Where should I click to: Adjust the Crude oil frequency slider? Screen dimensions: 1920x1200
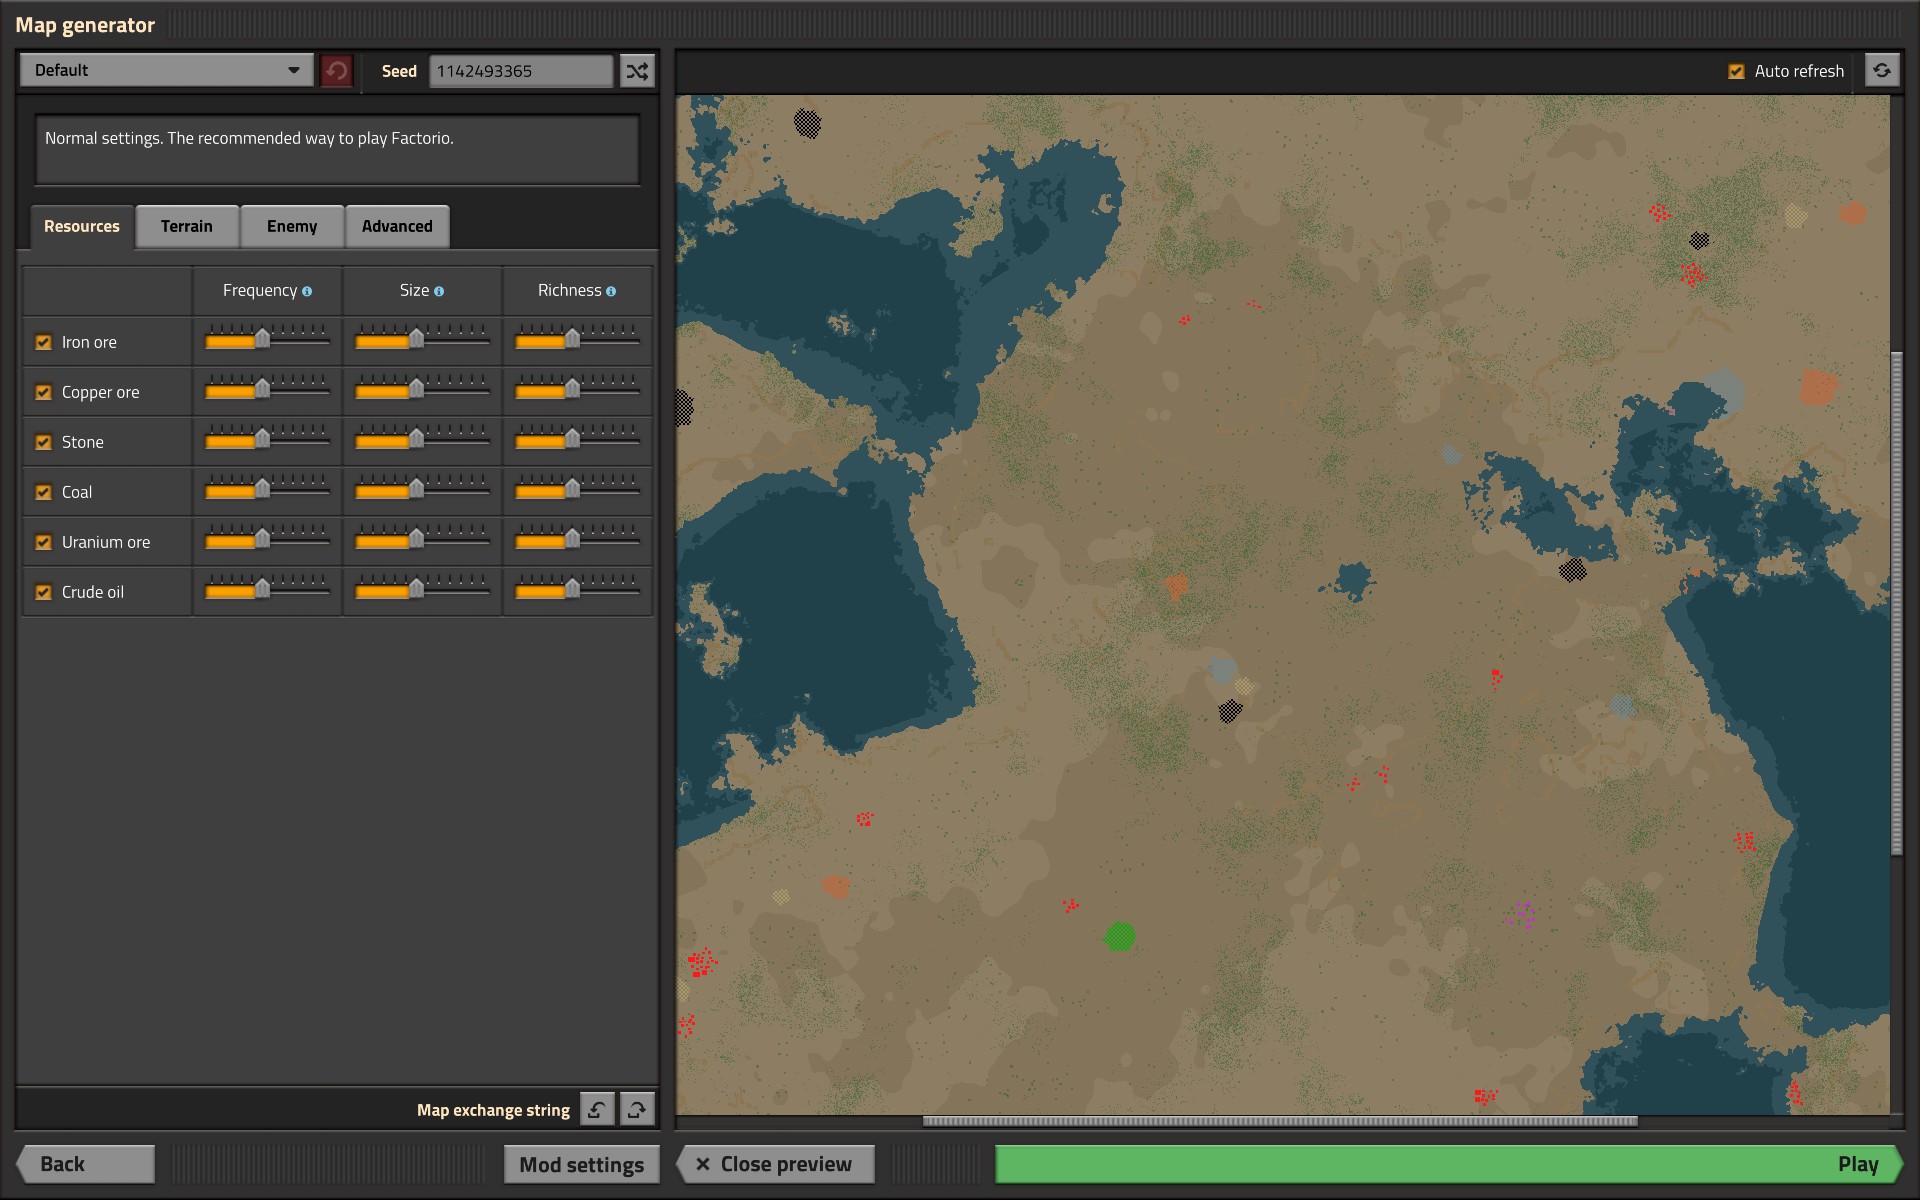click(x=267, y=590)
